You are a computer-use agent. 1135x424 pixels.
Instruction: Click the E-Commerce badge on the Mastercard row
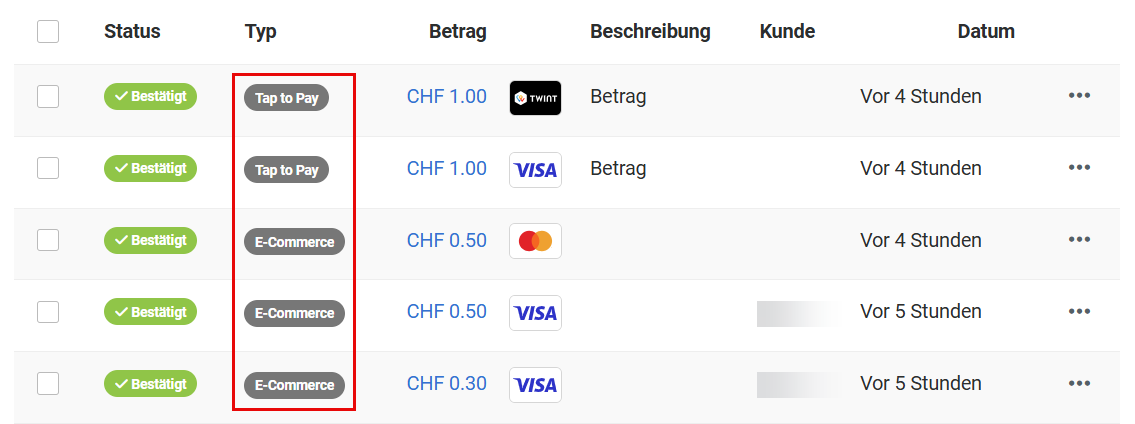[295, 242]
